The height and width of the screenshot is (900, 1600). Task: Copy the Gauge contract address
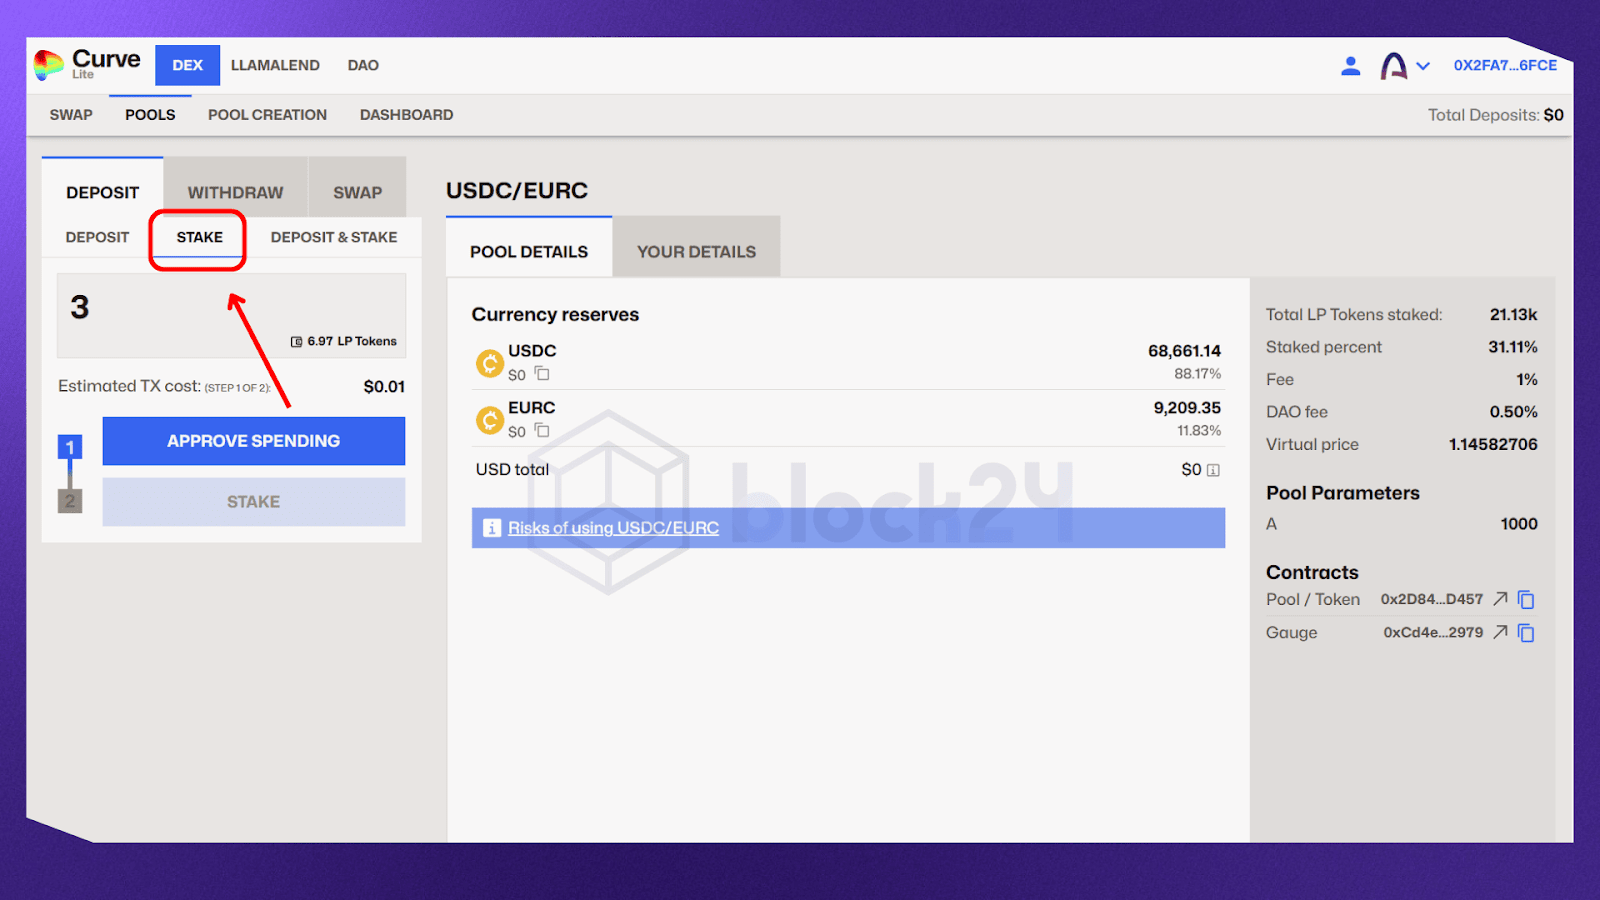[1526, 633]
